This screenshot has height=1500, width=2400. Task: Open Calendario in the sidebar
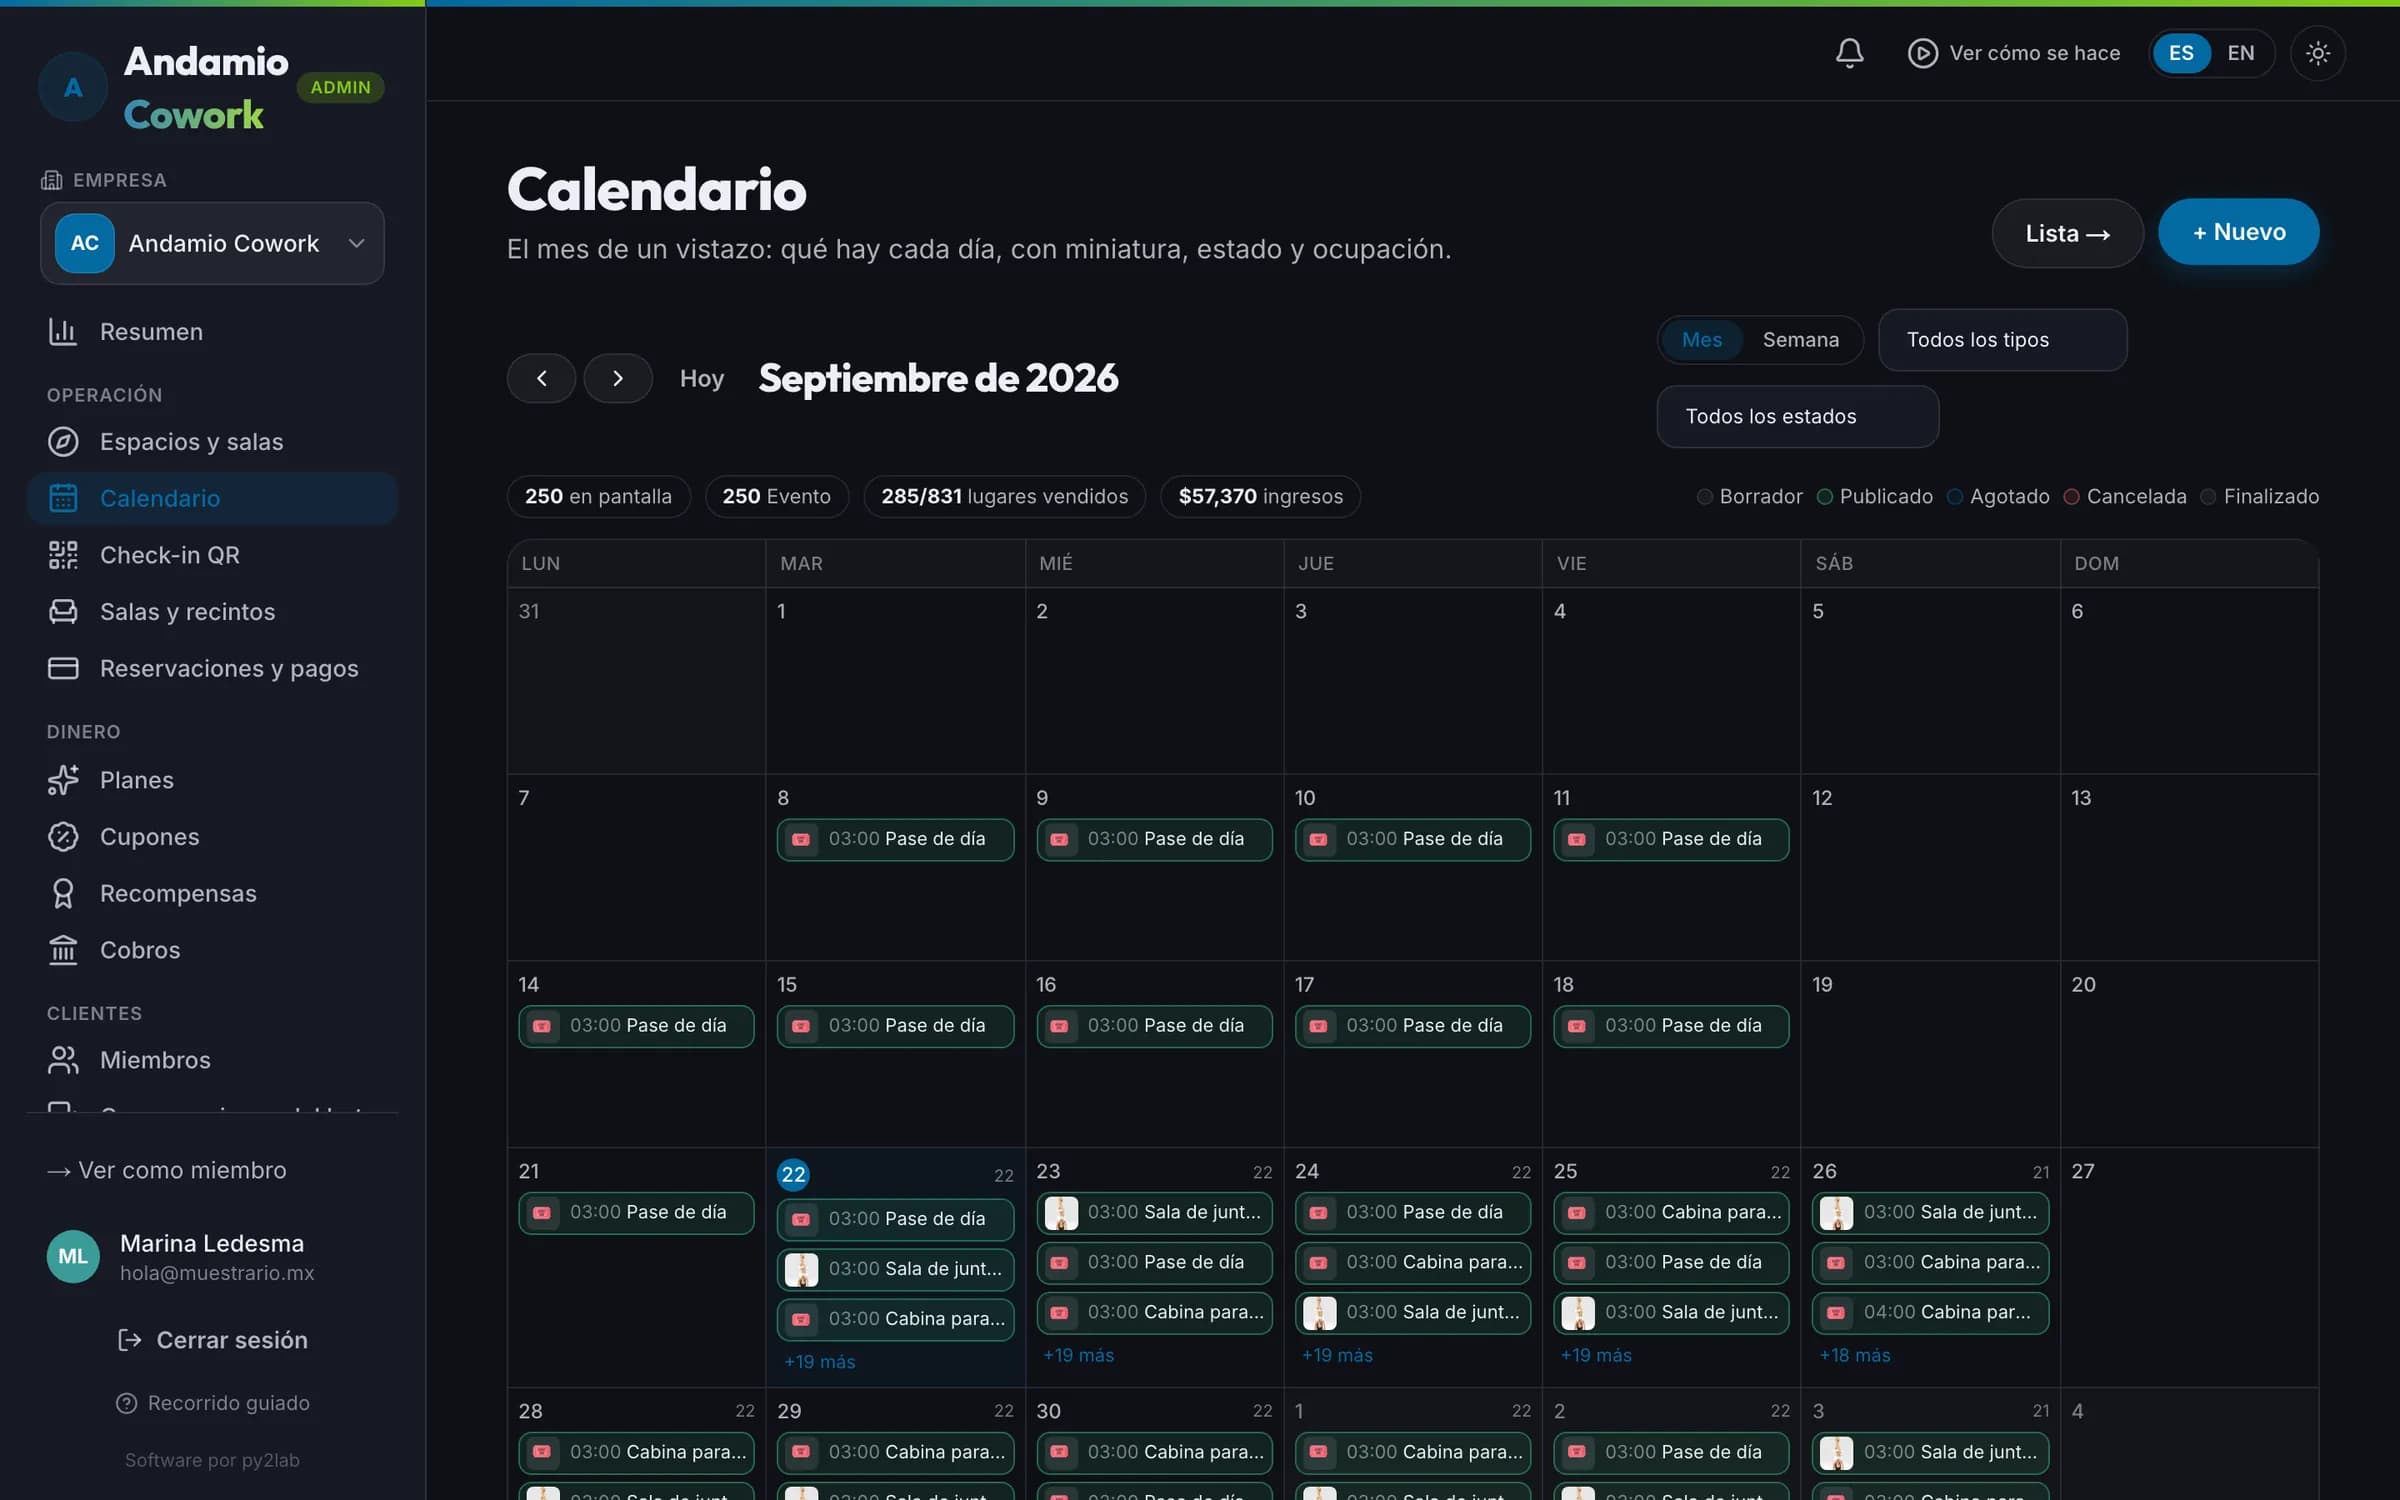click(212, 498)
